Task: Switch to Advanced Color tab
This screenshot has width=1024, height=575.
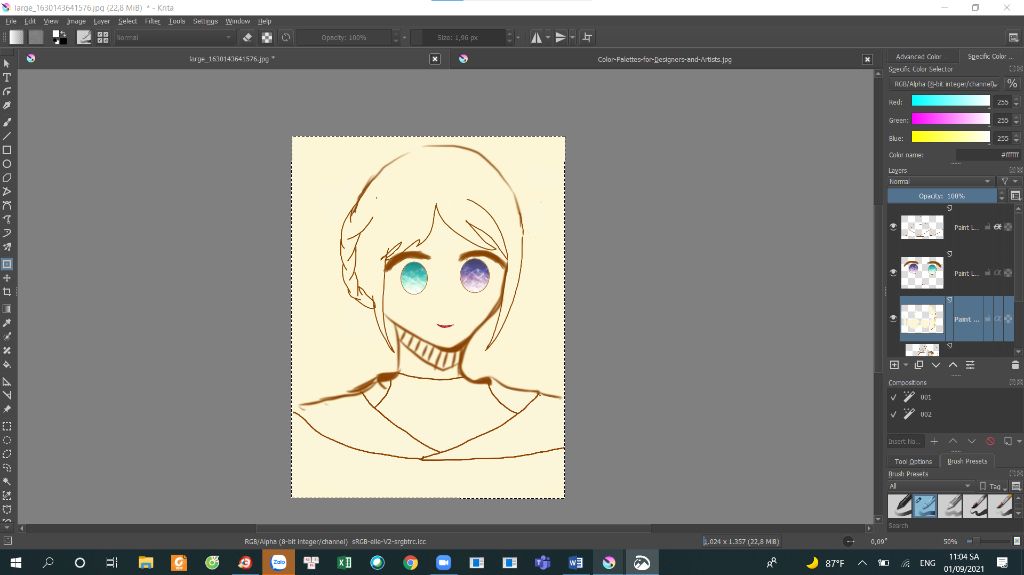Action: tap(918, 56)
